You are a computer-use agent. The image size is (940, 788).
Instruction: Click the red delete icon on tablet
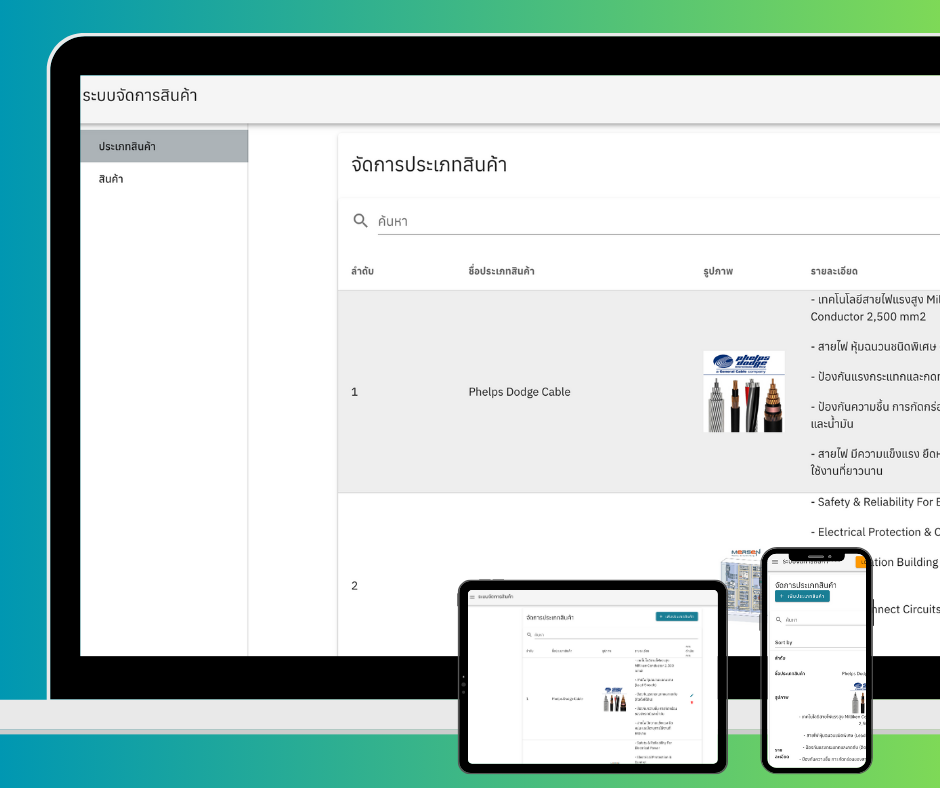(x=691, y=702)
